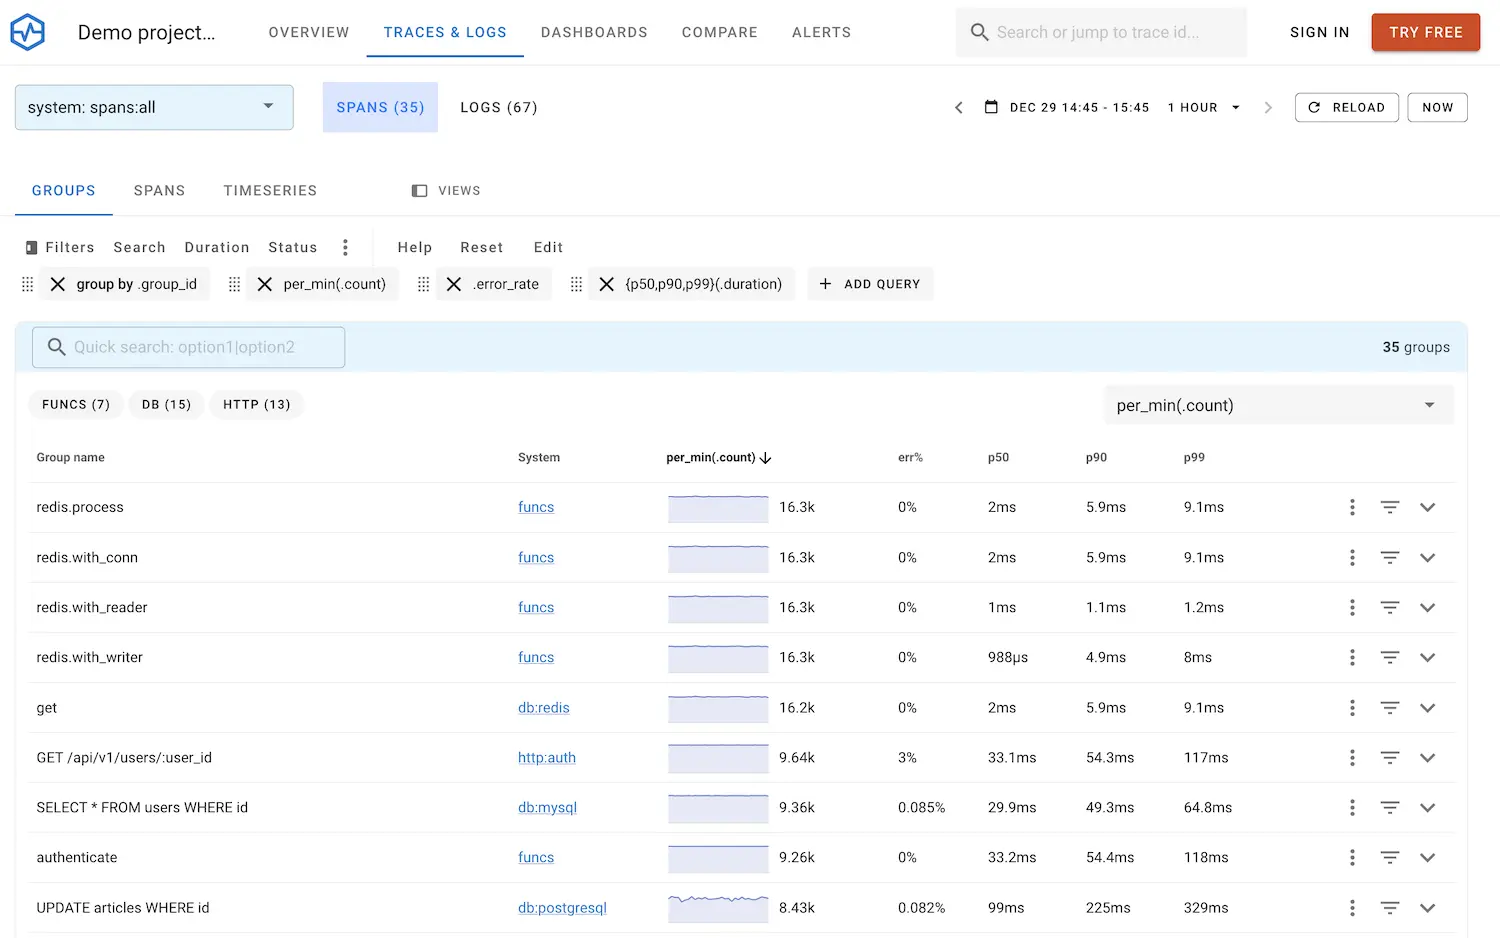
Task: Toggle the Filters panel
Action: 60,247
